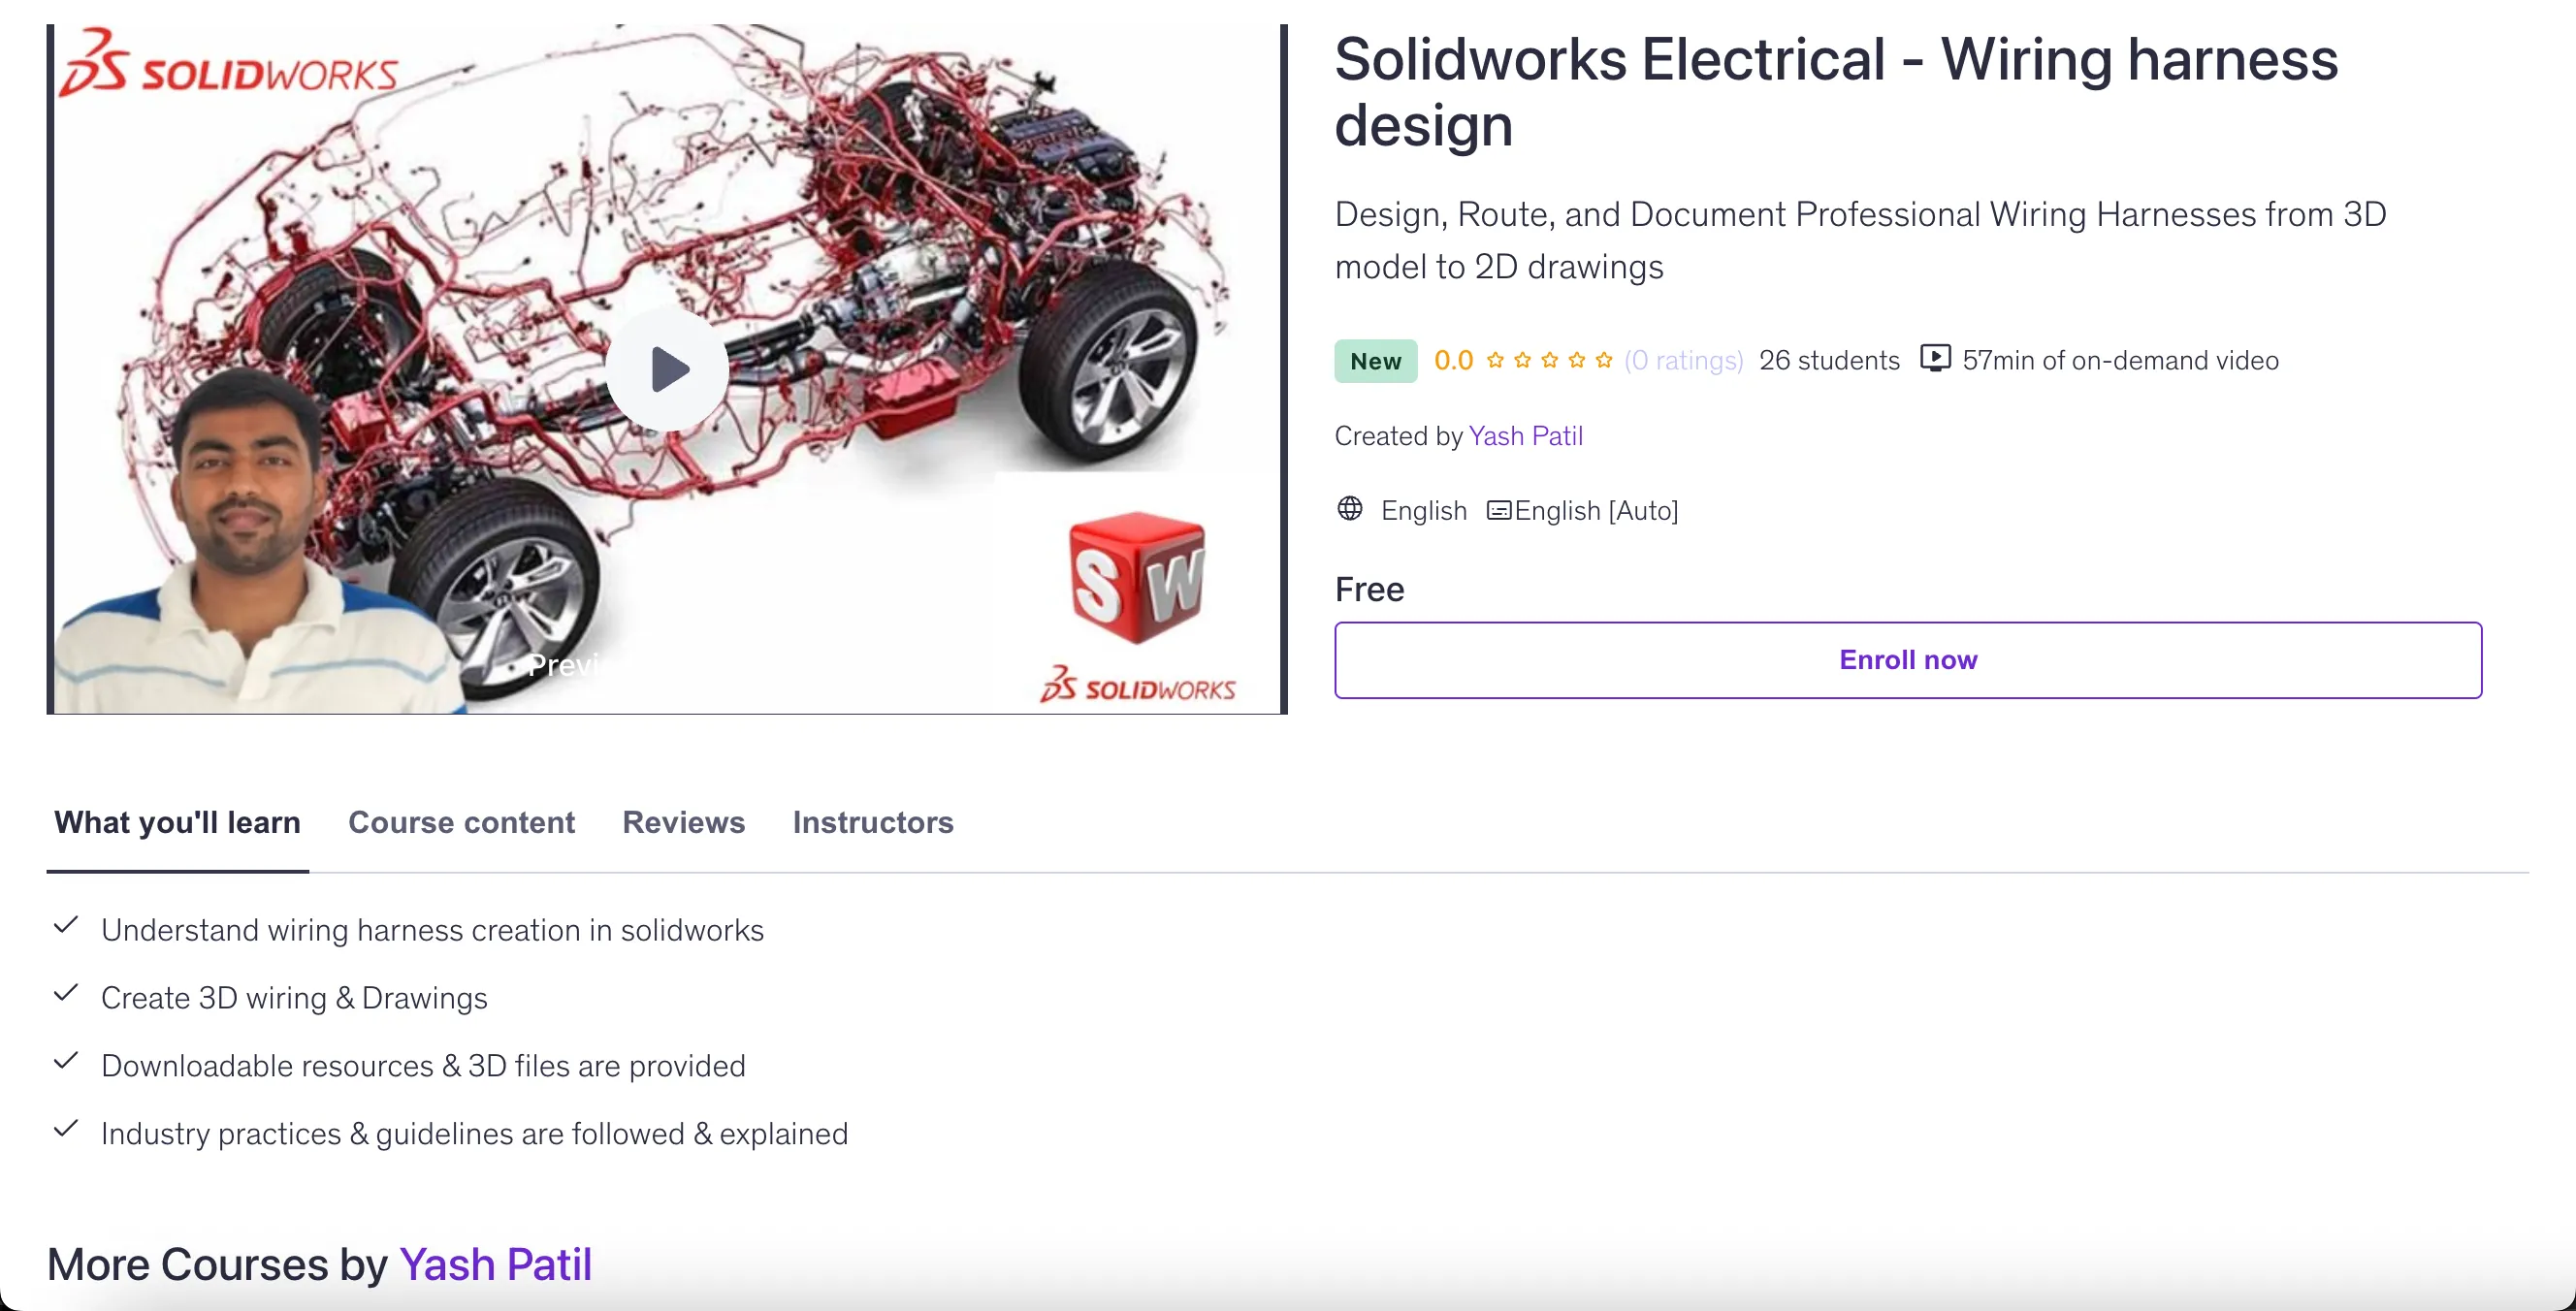Screen dimensions: 2576x1311
Task: Click the red SW cube logo
Action: click(1137, 577)
